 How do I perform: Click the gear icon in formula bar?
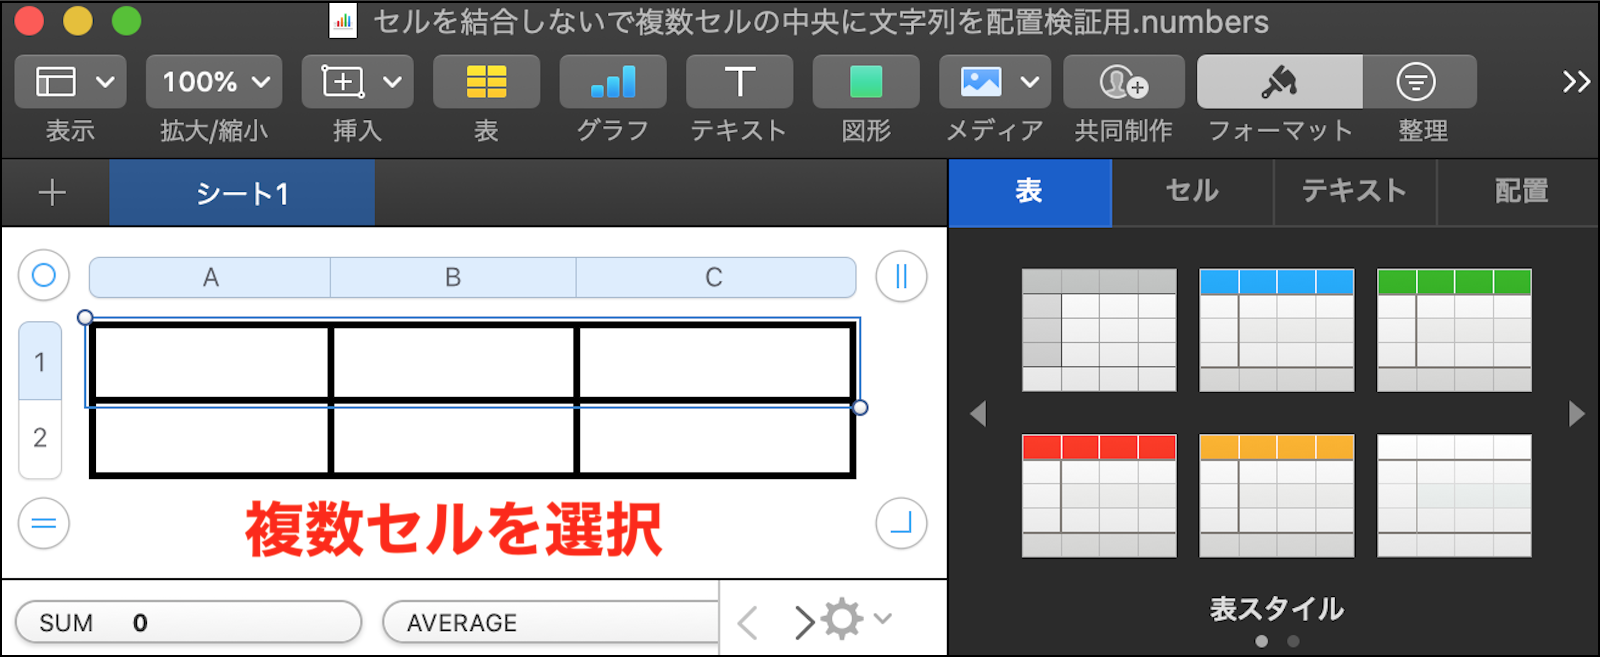[x=843, y=619]
